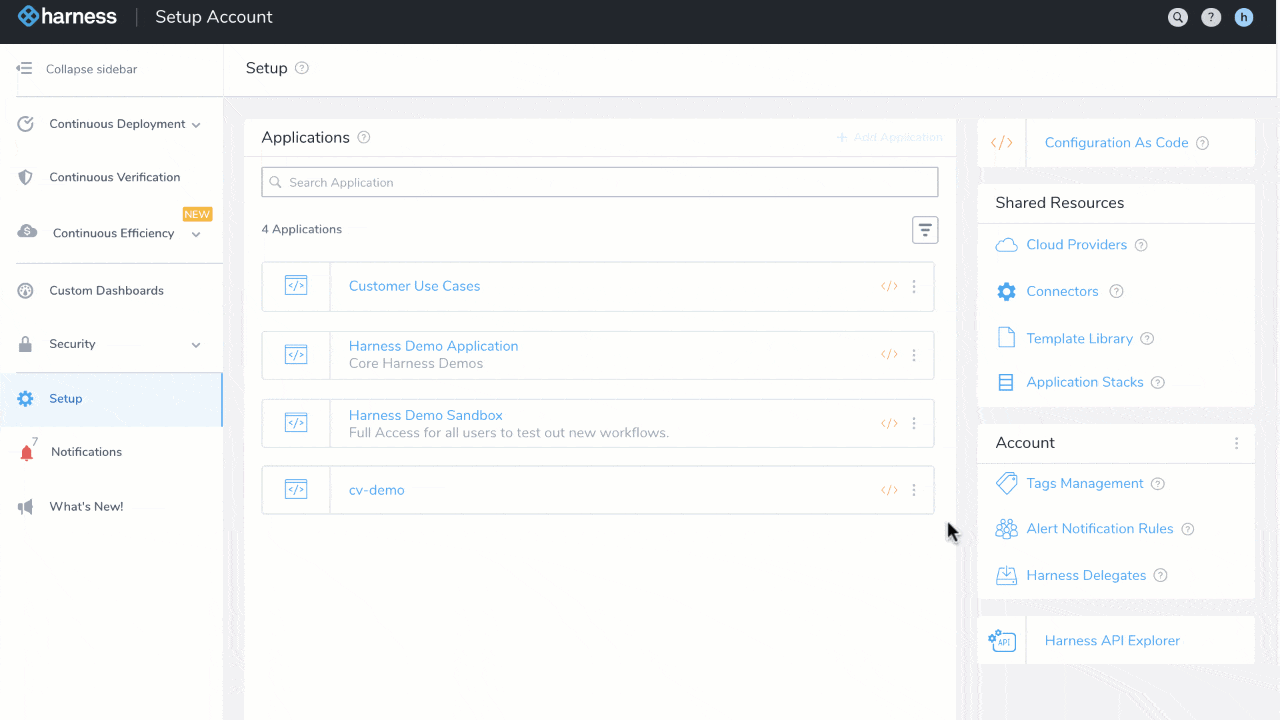Open Alert Notification Rules link
Viewport: 1280px width, 720px height.
[x=1100, y=529]
